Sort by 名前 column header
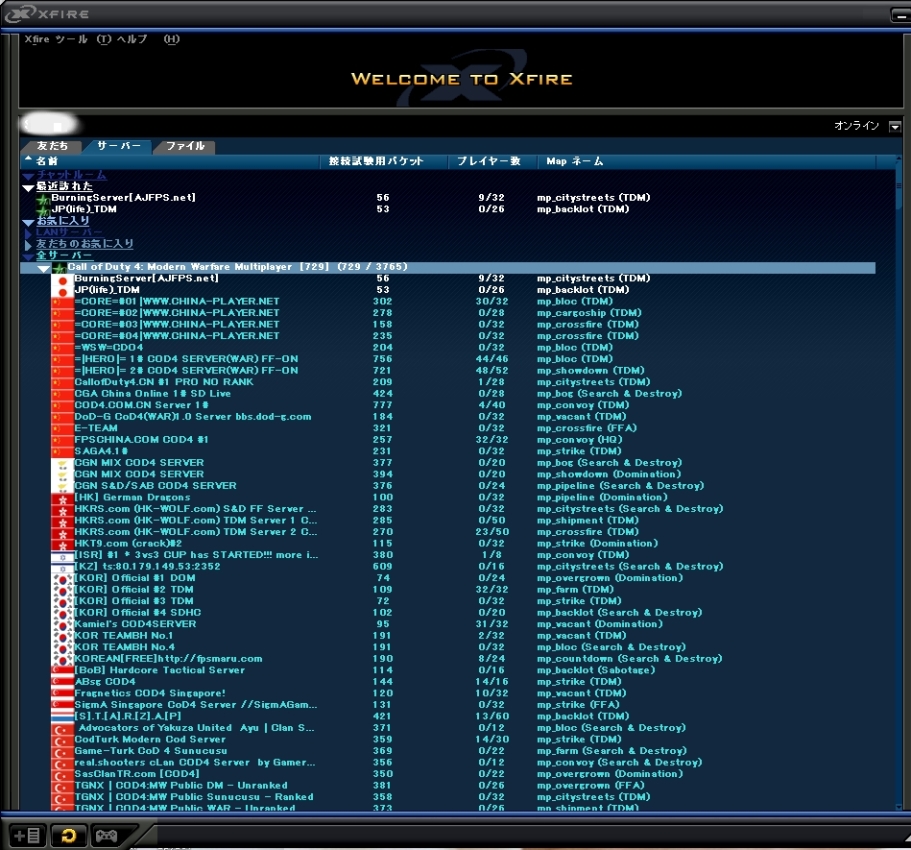This screenshot has width=911, height=850. [x=170, y=161]
